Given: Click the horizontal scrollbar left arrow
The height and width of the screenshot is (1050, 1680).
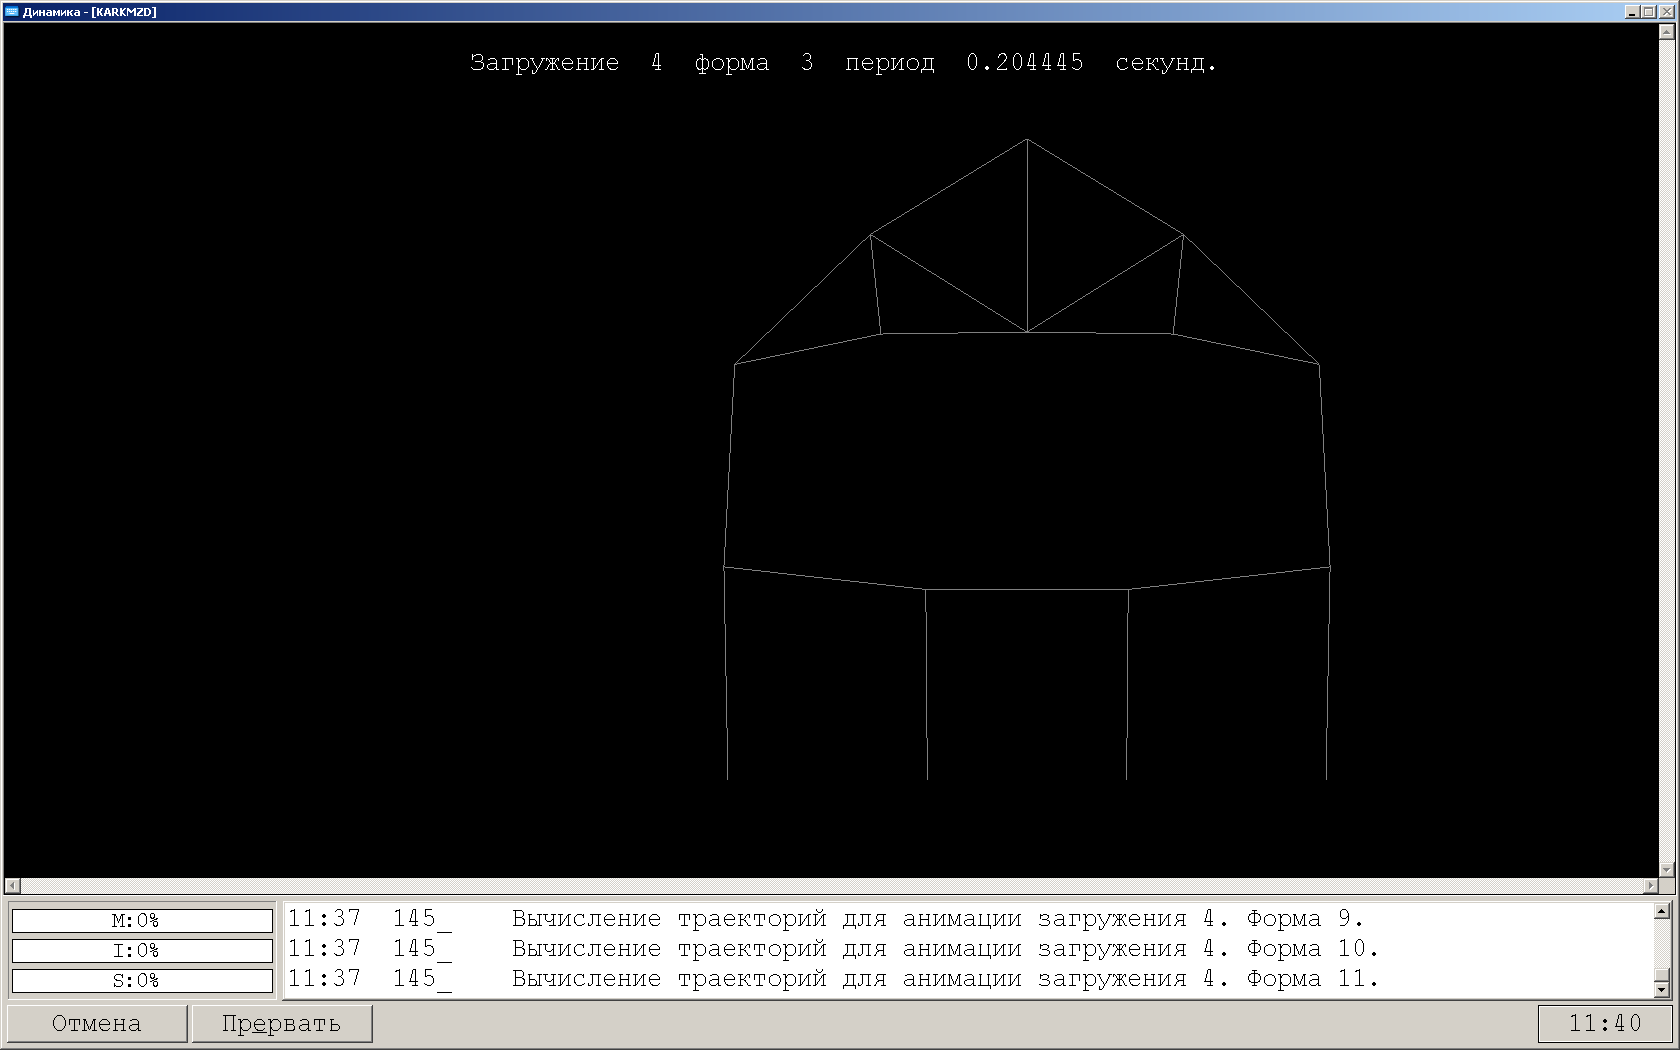Looking at the screenshot, I should pos(12,886).
